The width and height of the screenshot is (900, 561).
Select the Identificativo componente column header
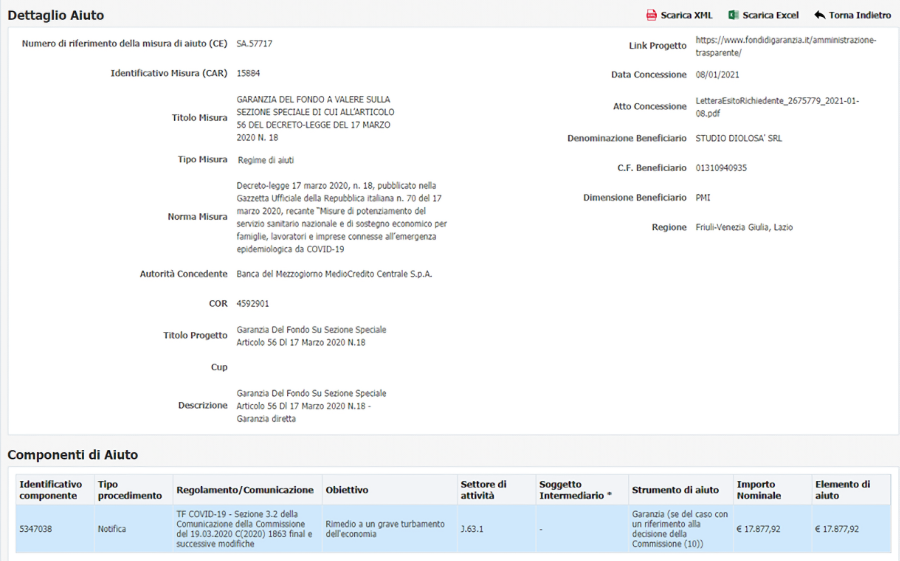pos(55,490)
